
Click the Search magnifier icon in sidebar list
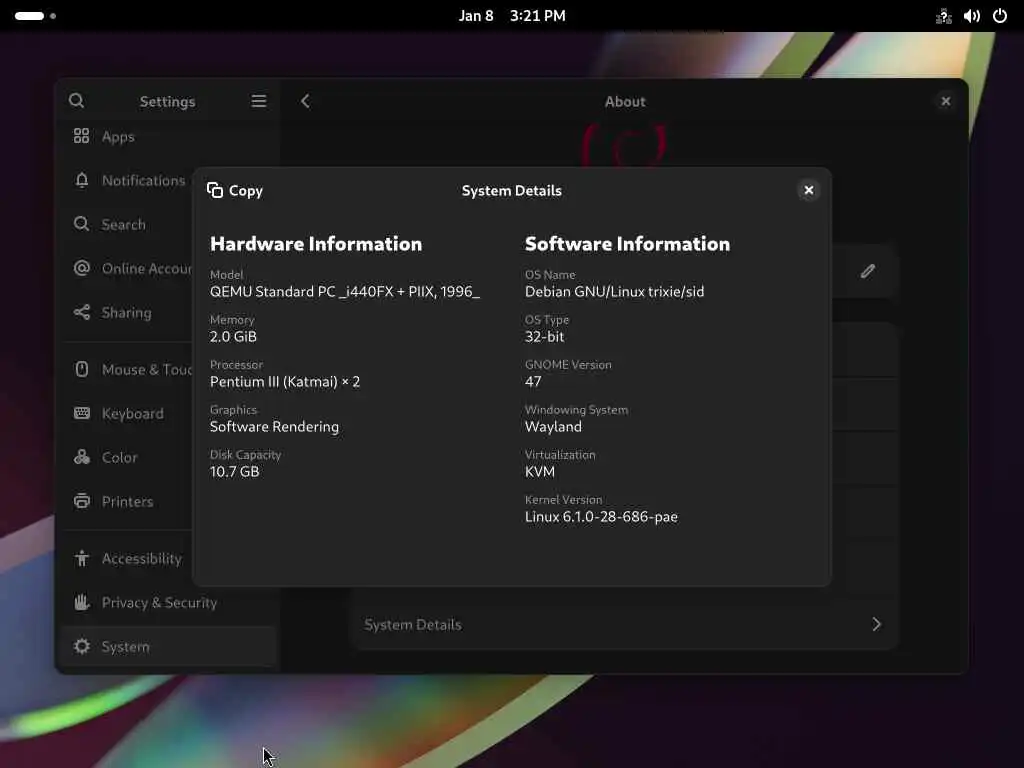click(x=82, y=224)
